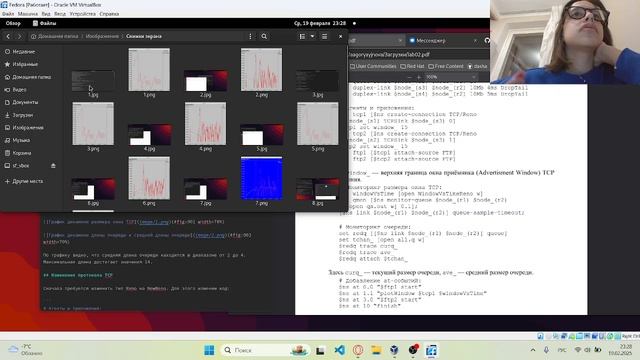Open Visual Studio Code from taskbar
The width and height of the screenshot is (640, 360).
339,350
